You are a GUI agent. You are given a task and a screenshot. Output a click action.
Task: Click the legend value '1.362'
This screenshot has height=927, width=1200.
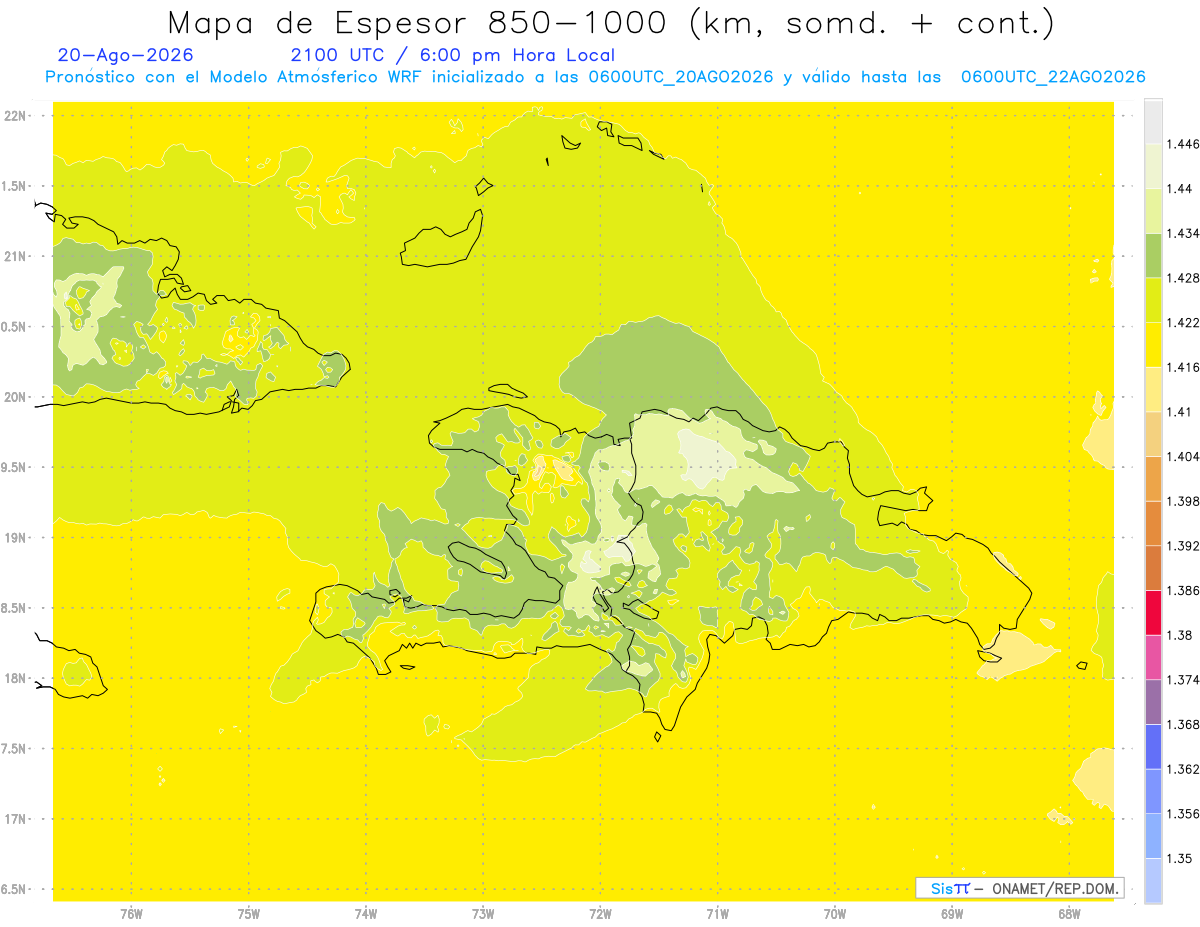click(x=1182, y=769)
